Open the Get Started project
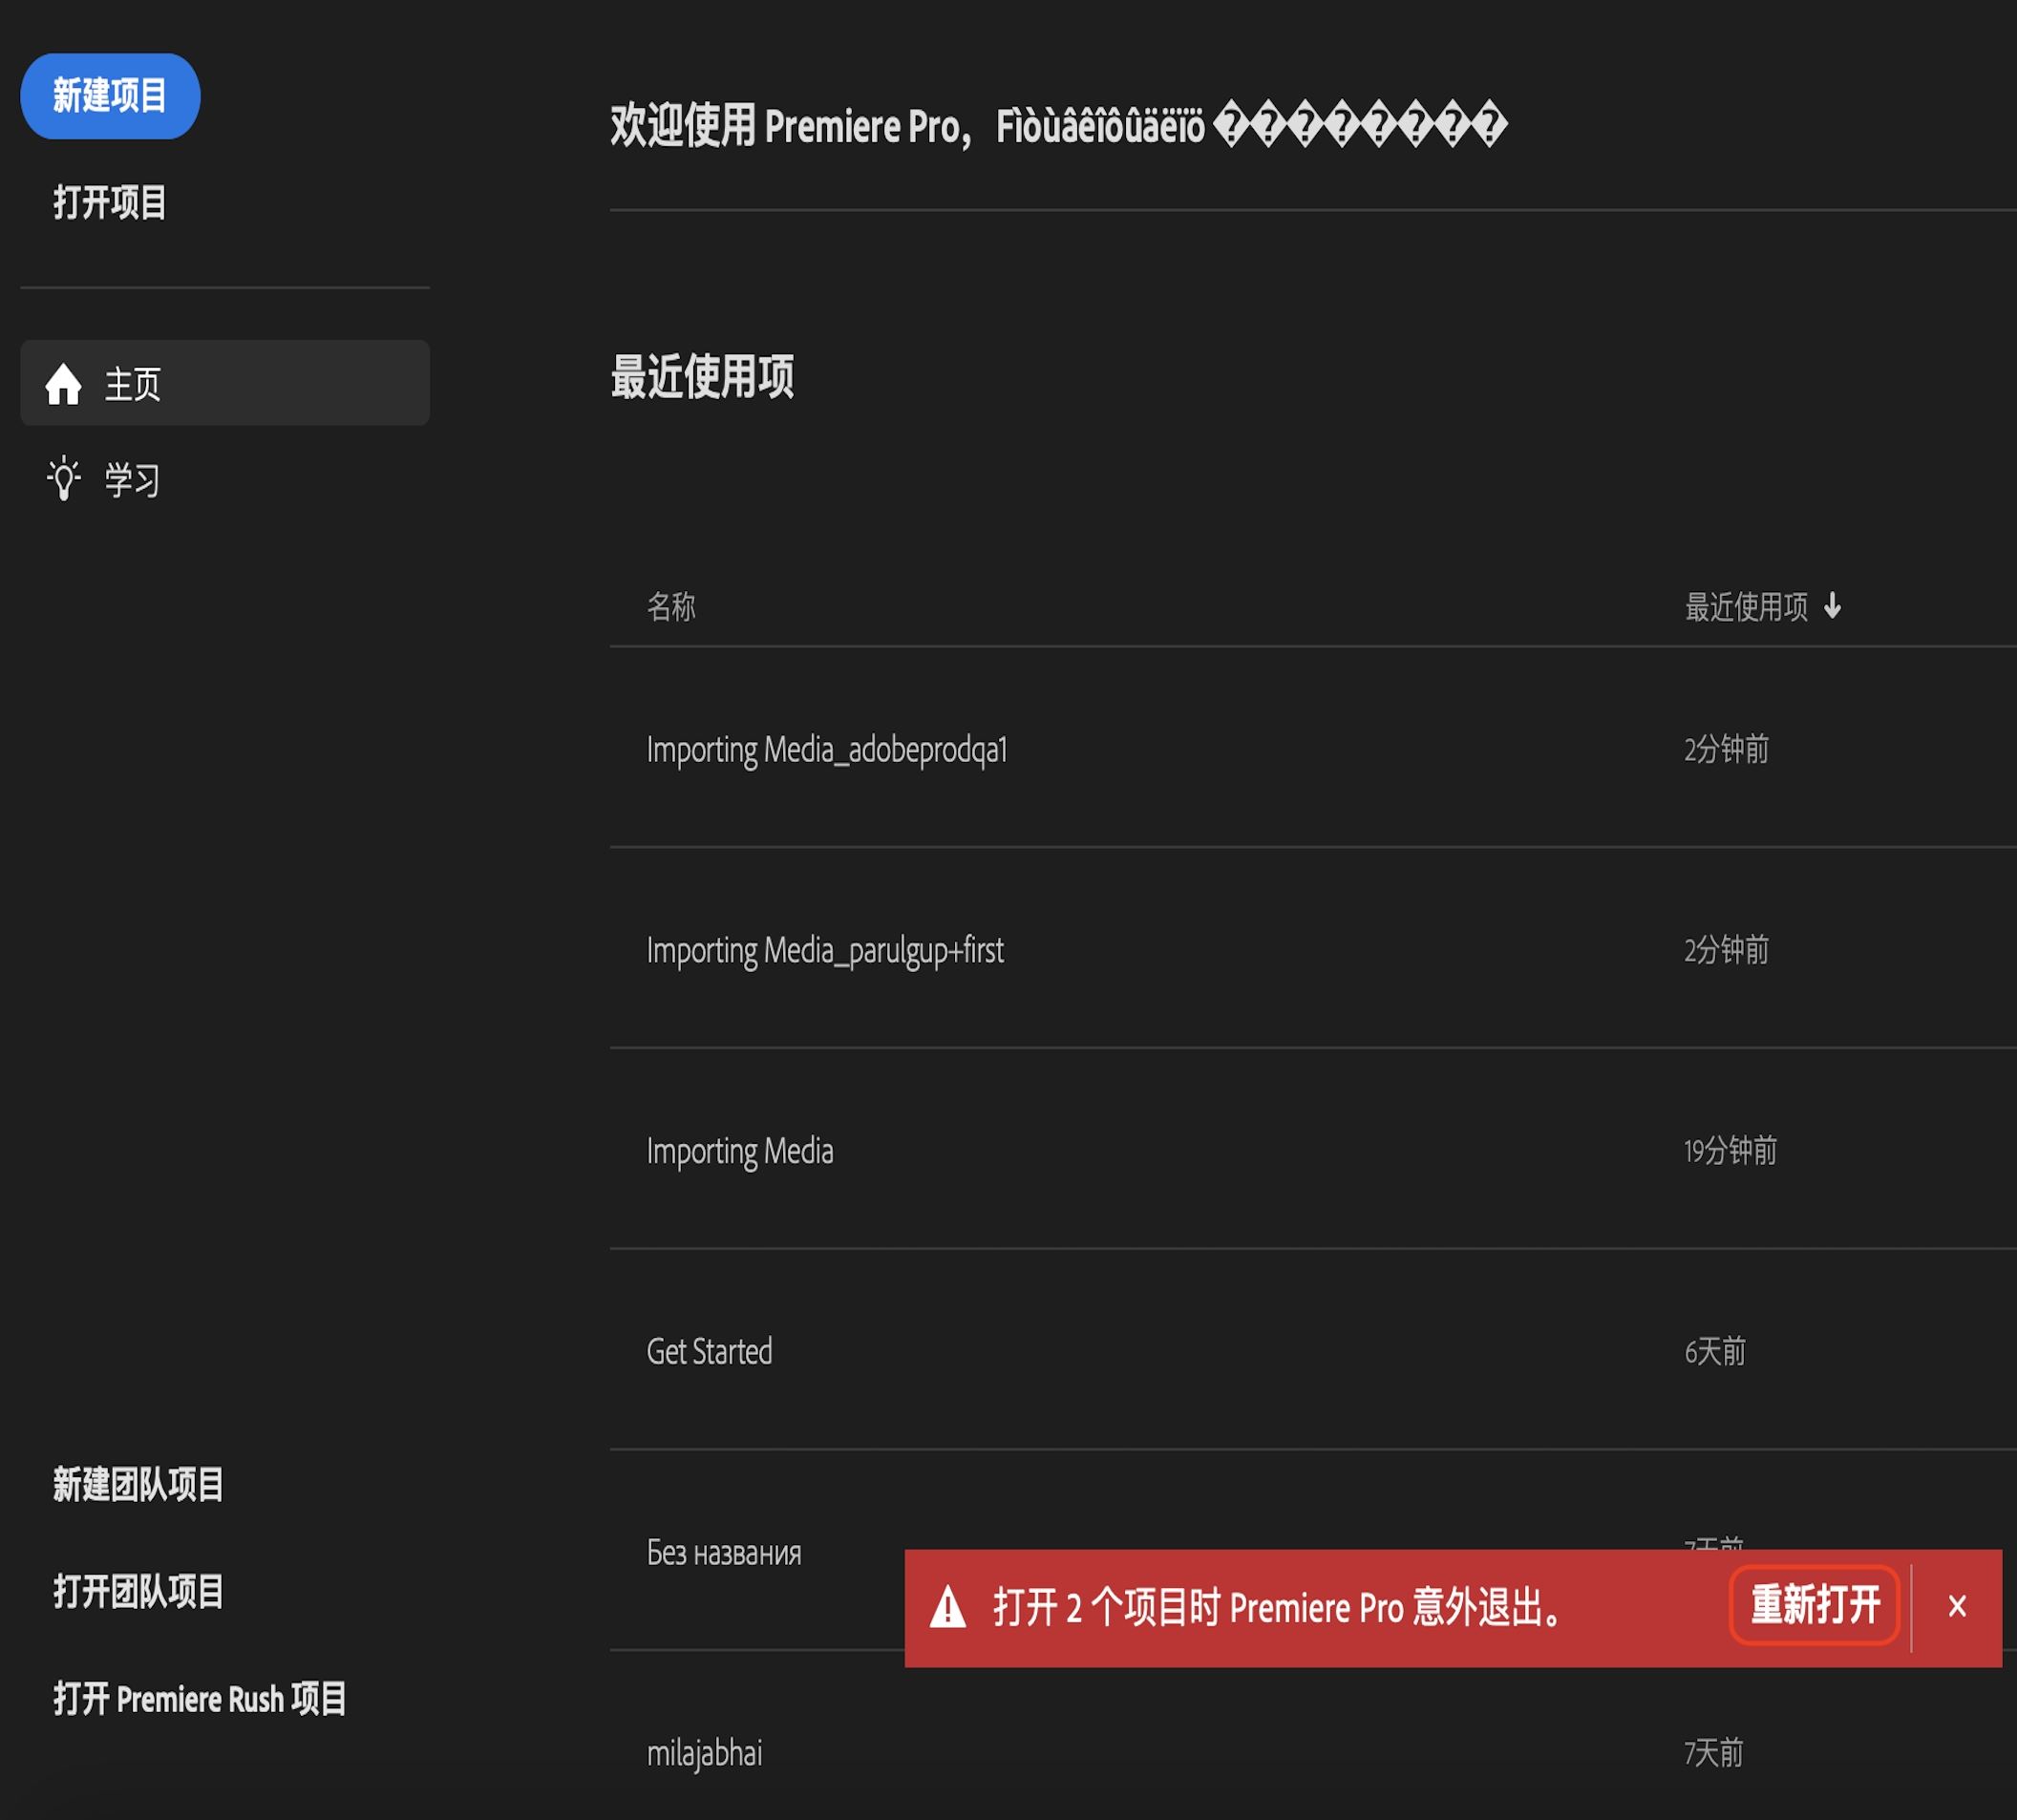Viewport: 2017px width, 1820px height. pyautogui.click(x=710, y=1351)
